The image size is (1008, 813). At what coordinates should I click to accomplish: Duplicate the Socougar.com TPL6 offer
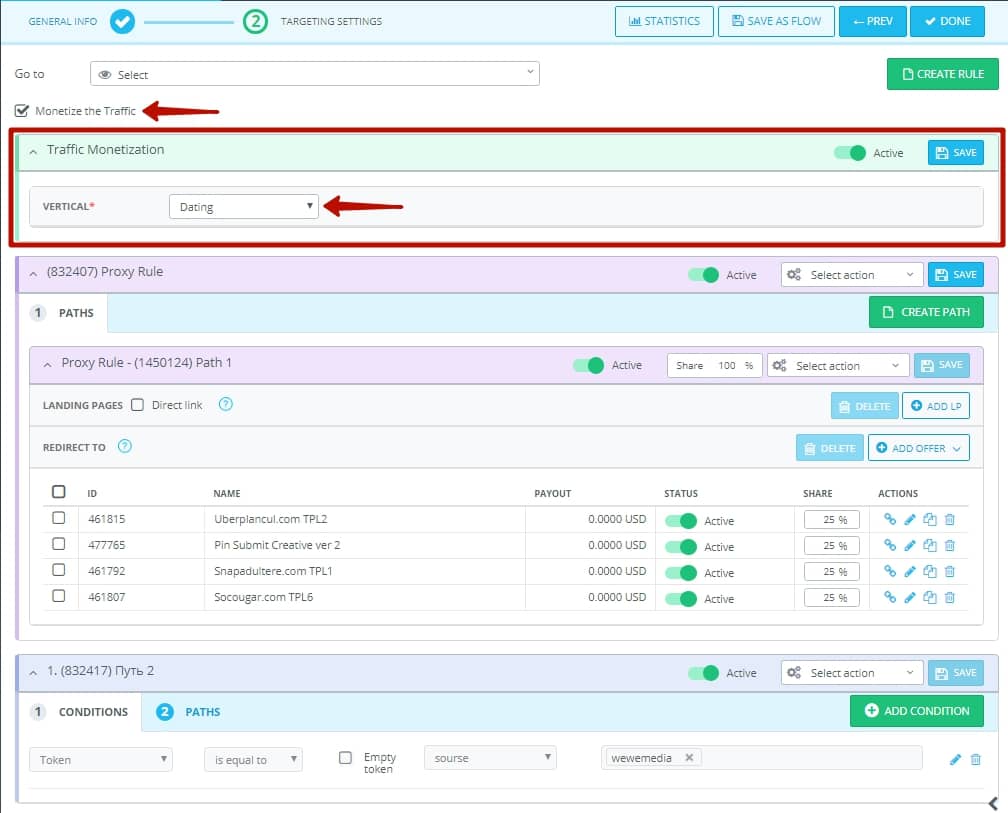coord(930,597)
